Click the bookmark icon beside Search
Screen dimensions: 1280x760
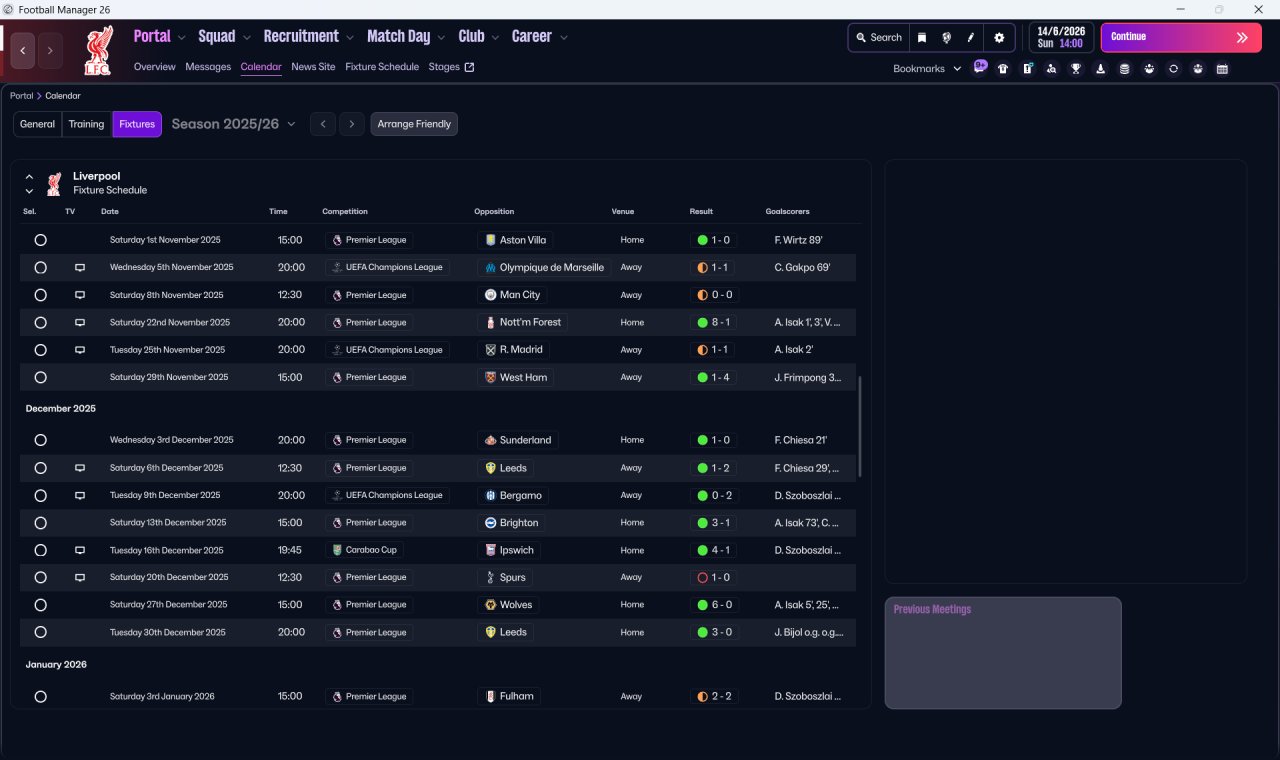(922, 38)
